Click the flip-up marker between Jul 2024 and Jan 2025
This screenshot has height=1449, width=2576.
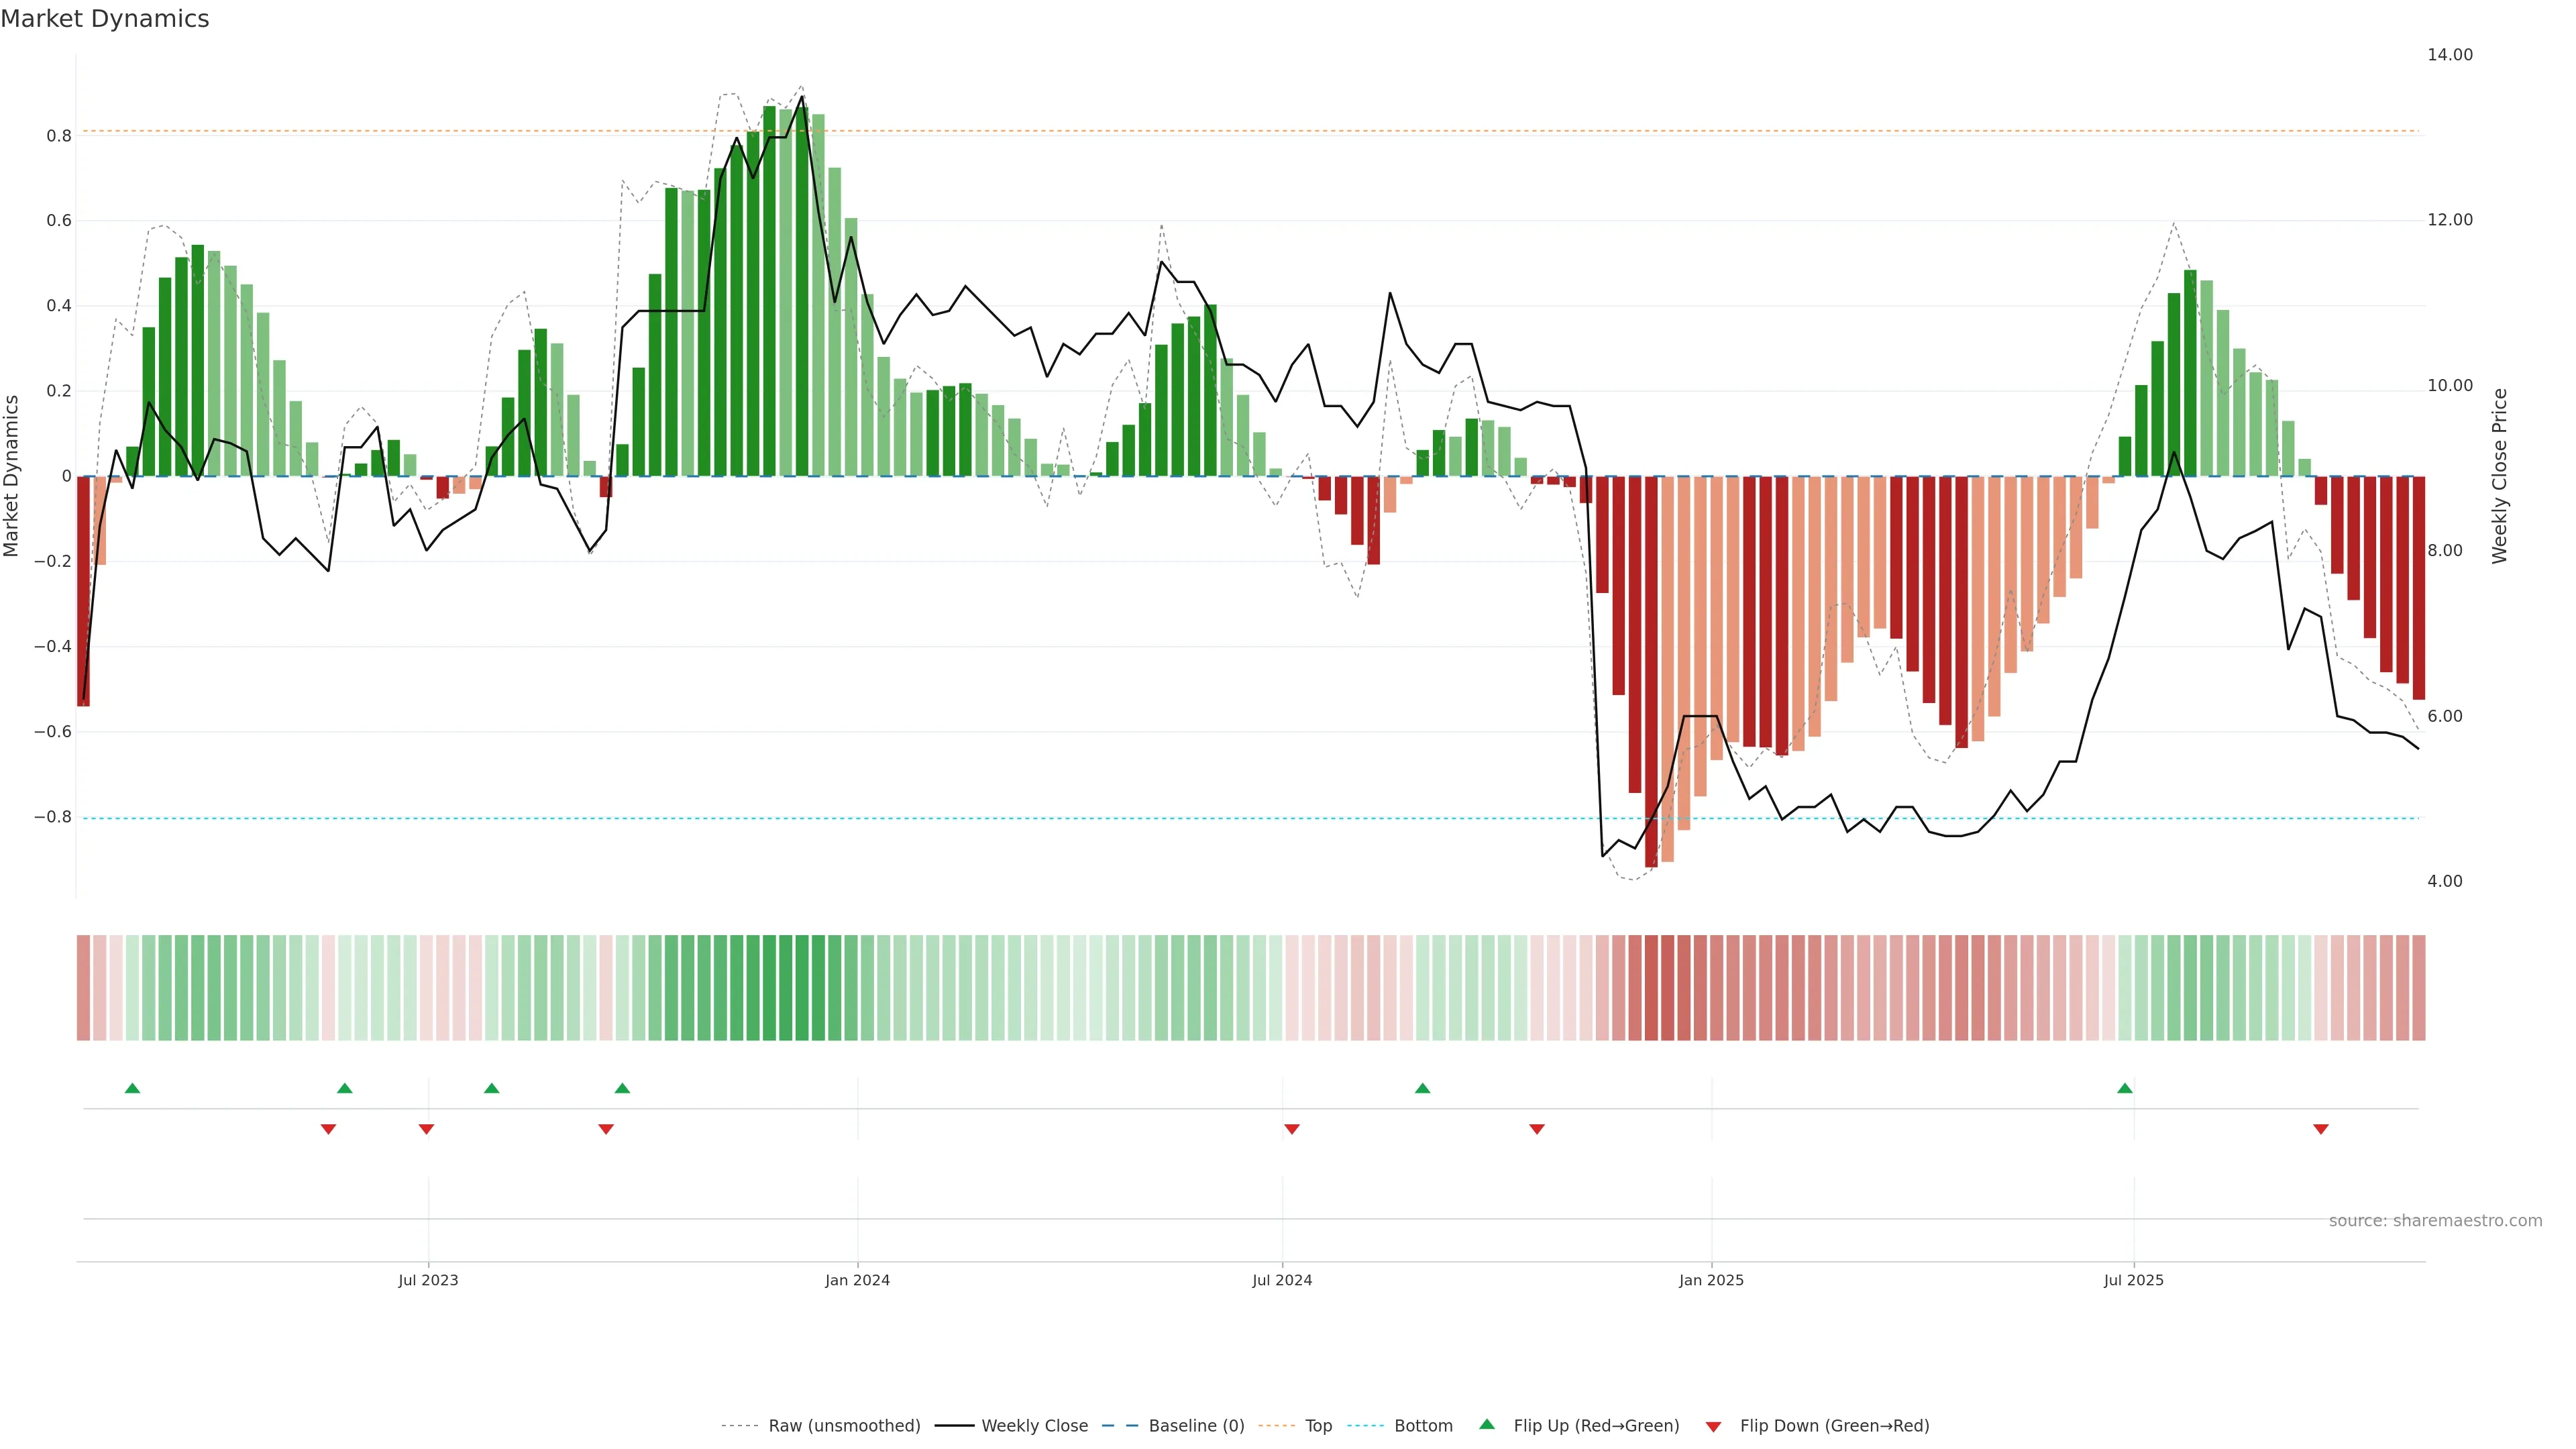click(x=1422, y=1088)
